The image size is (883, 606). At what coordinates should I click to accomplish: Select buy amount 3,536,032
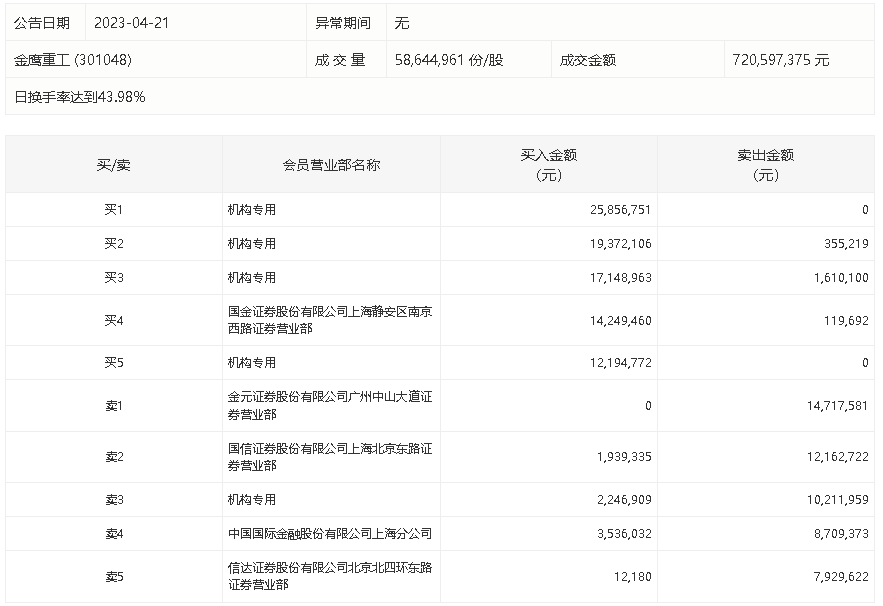(625, 533)
